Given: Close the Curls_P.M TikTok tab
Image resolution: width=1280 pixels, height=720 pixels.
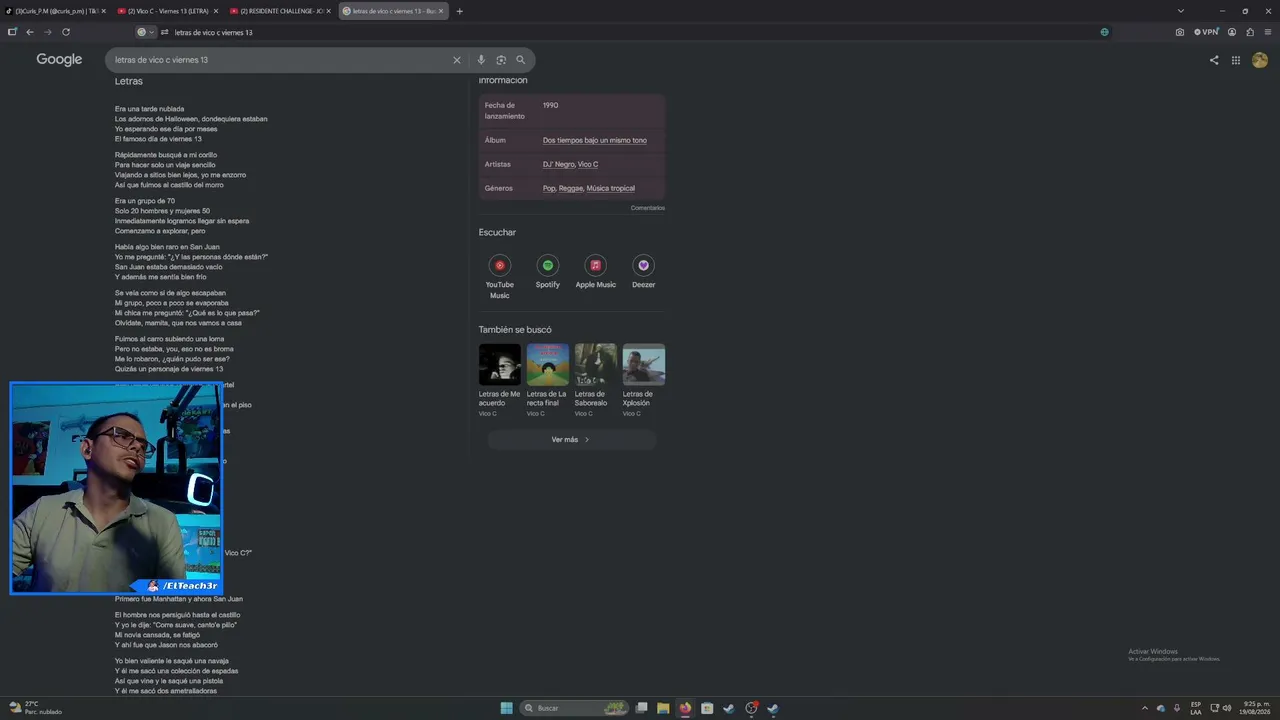Looking at the screenshot, I should [103, 11].
